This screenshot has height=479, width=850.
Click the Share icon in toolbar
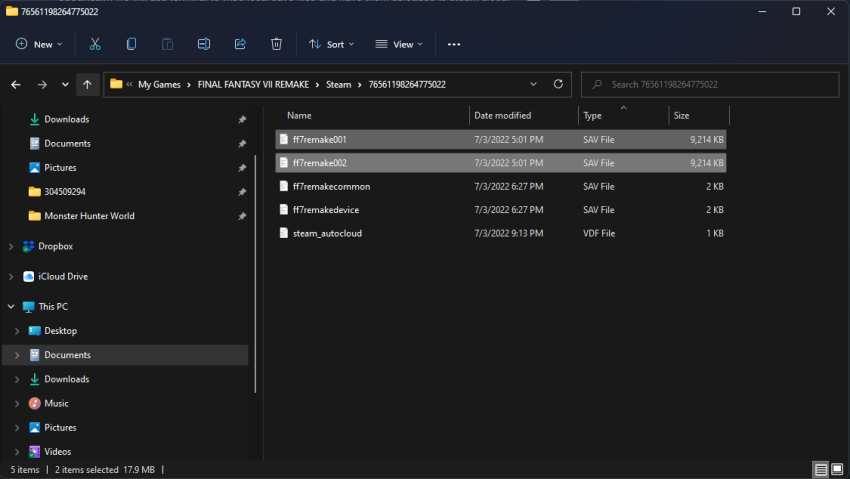tap(240, 44)
